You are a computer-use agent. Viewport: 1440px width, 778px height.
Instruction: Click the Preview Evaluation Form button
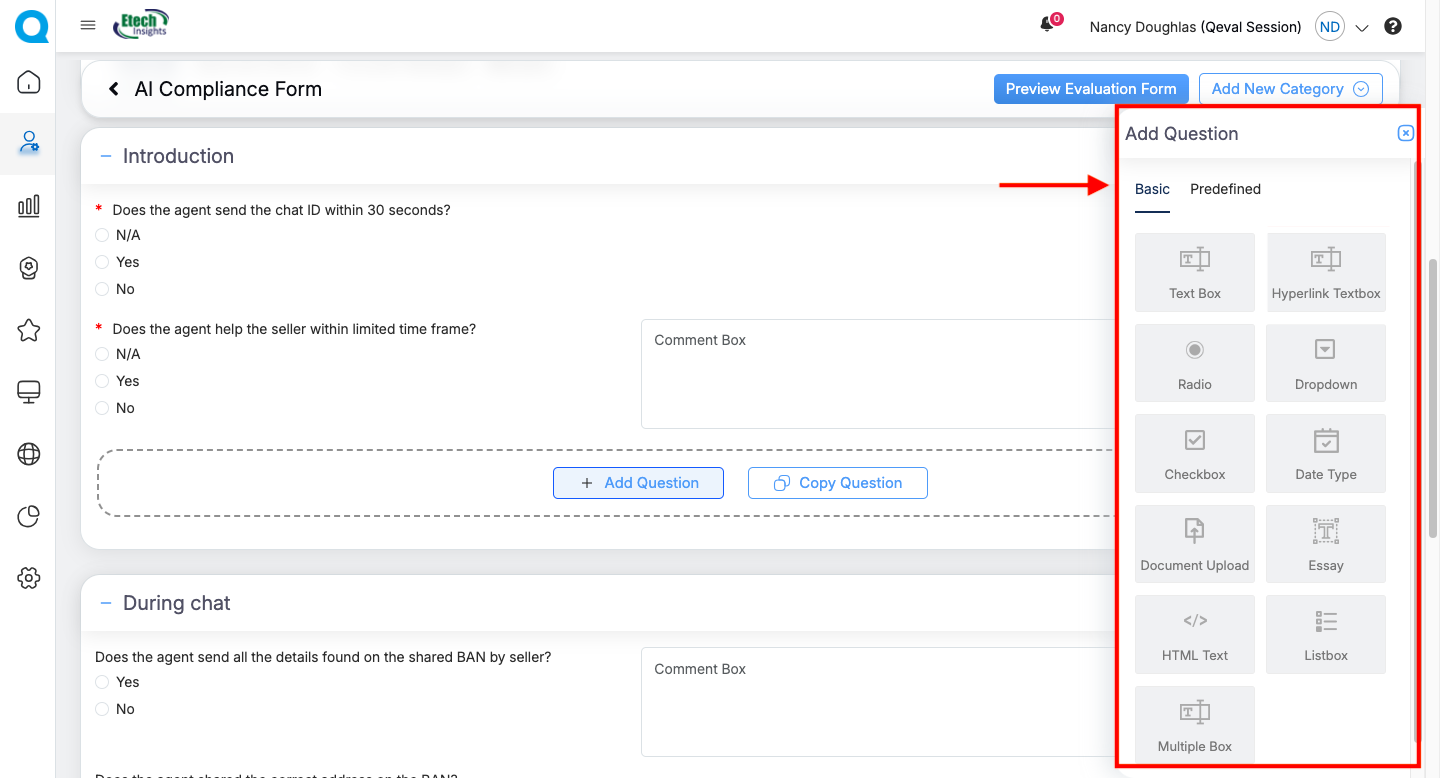click(1090, 89)
